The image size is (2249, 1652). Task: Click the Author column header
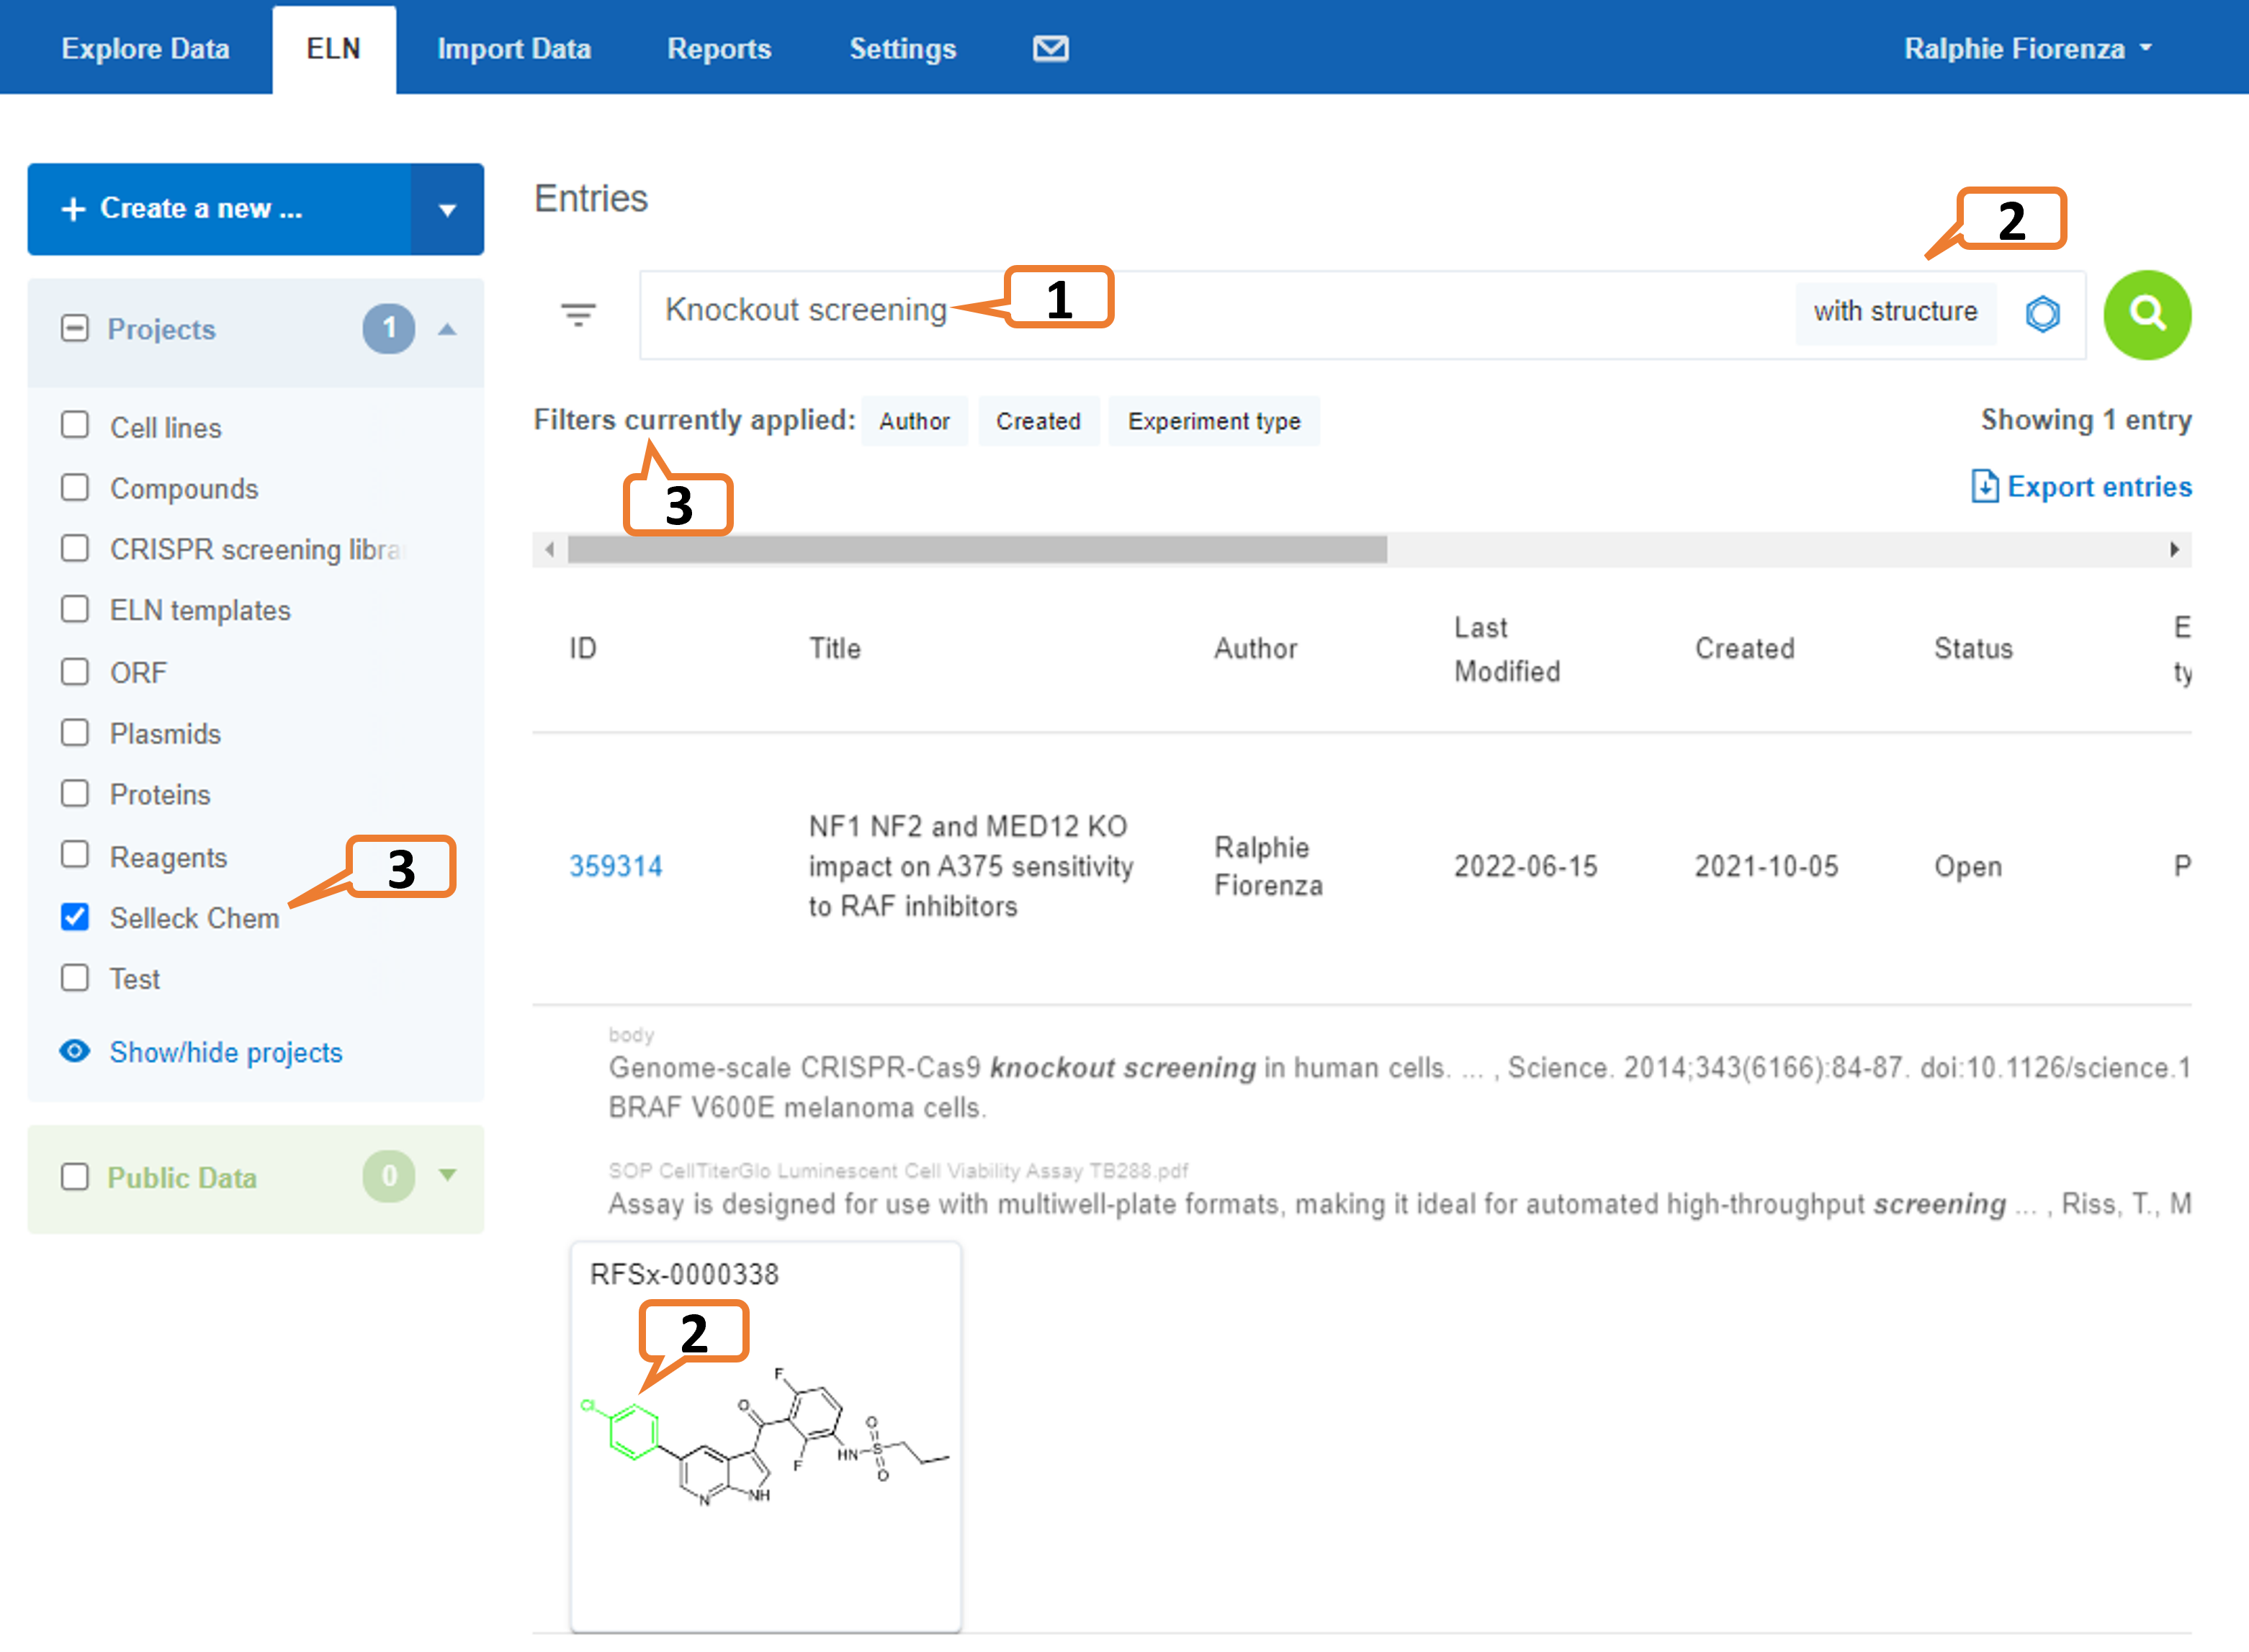tap(1255, 648)
